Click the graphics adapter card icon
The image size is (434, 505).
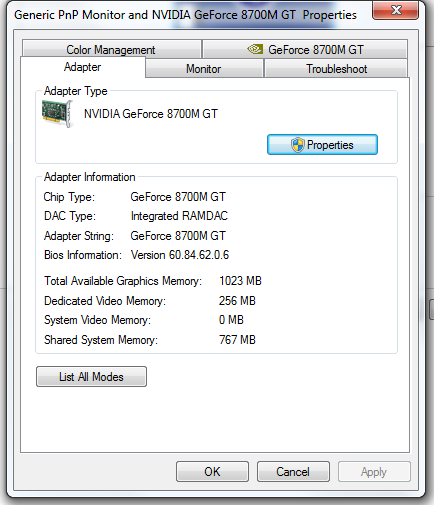tap(57, 114)
